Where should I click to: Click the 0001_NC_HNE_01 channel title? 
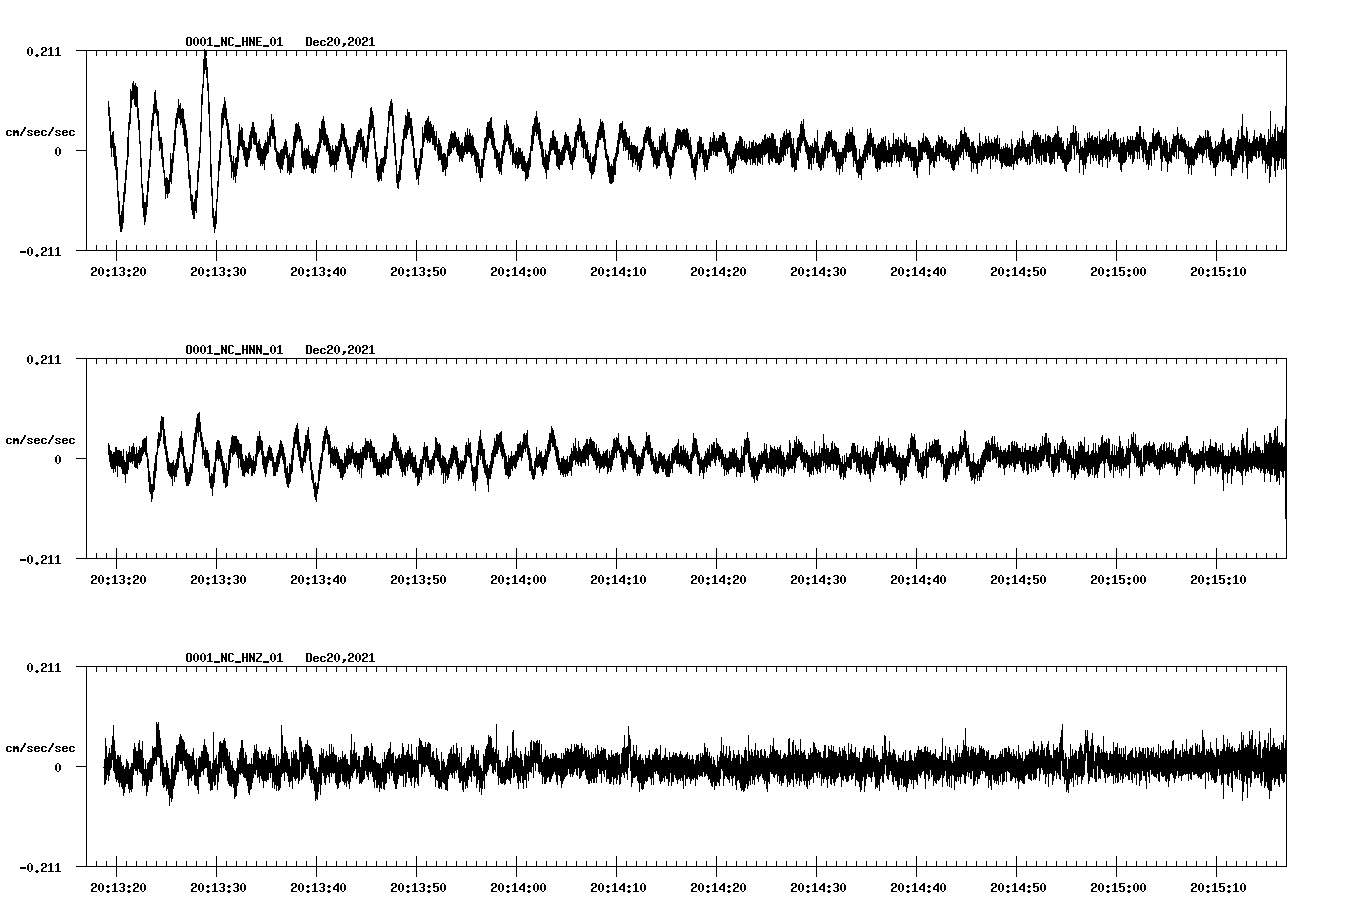(x=234, y=42)
